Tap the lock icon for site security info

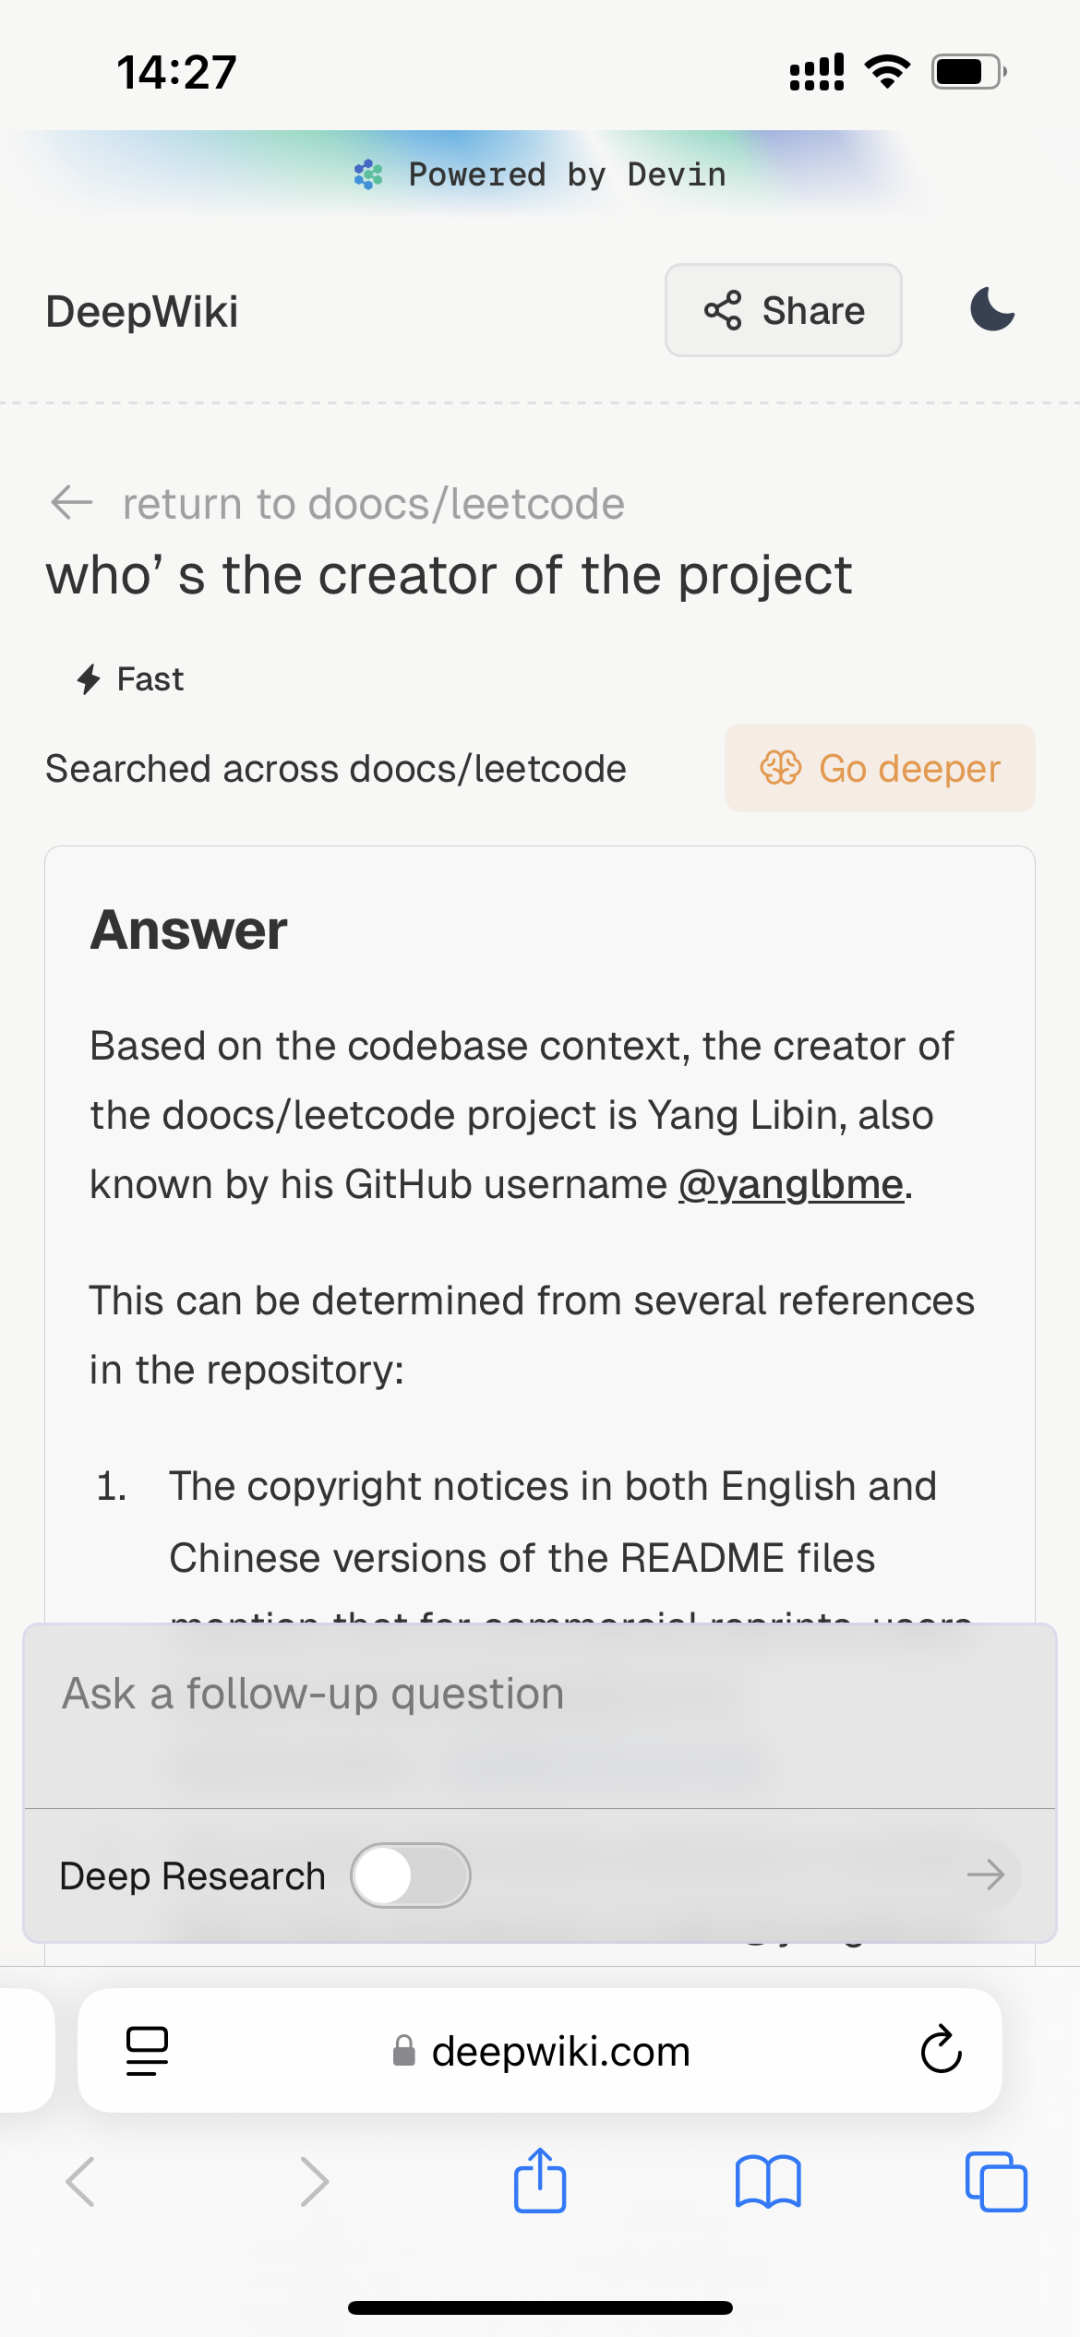(x=403, y=2051)
